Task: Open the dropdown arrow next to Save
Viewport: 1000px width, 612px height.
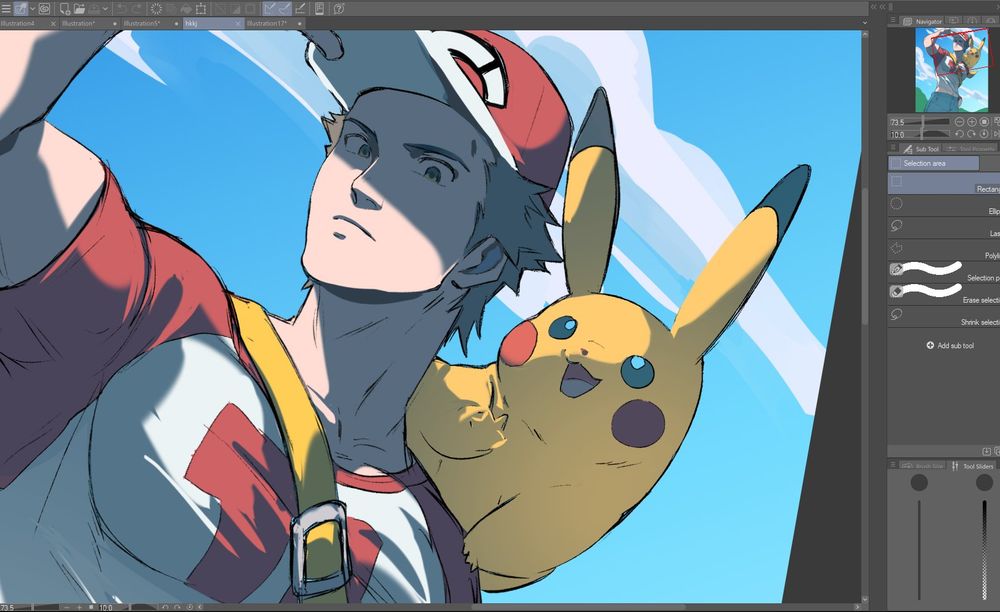Action: (105, 9)
